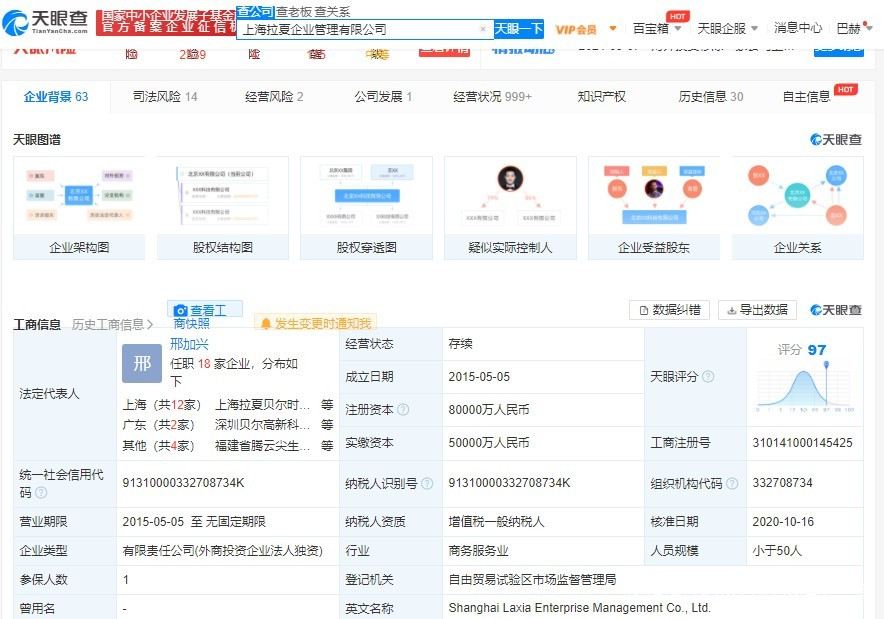
Task: Open legal representative 邢加兴 profile link
Action: pyautogui.click(x=189, y=344)
